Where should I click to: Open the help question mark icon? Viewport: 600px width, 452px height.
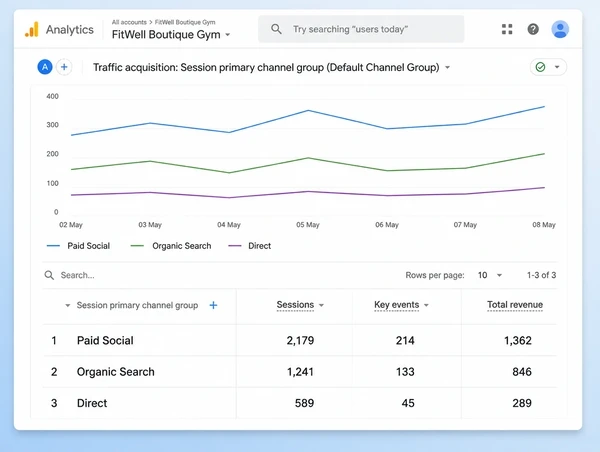(x=533, y=29)
